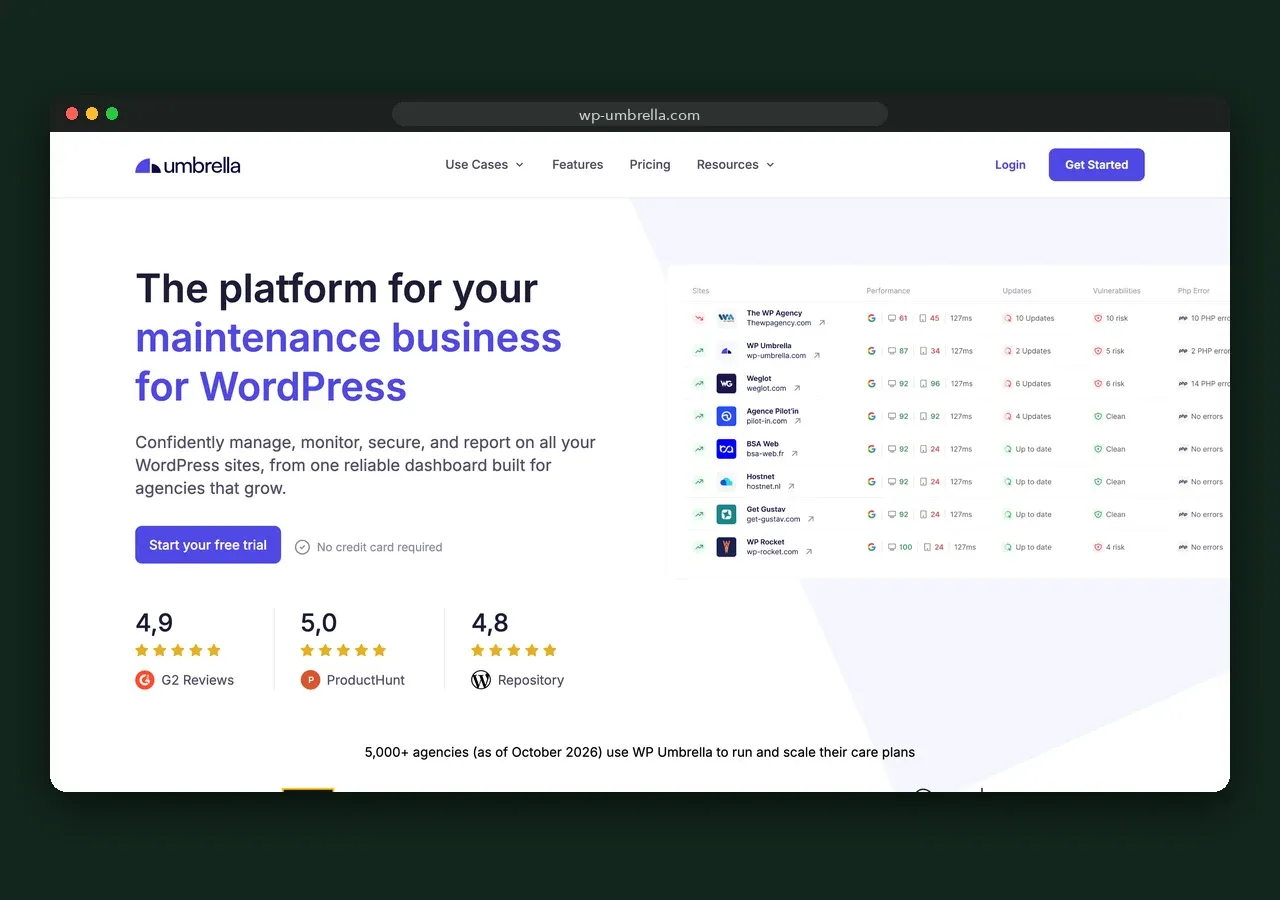The height and width of the screenshot is (900, 1280).
Task: Click the 'hostnet.nl' site URL text
Action: [x=764, y=486]
